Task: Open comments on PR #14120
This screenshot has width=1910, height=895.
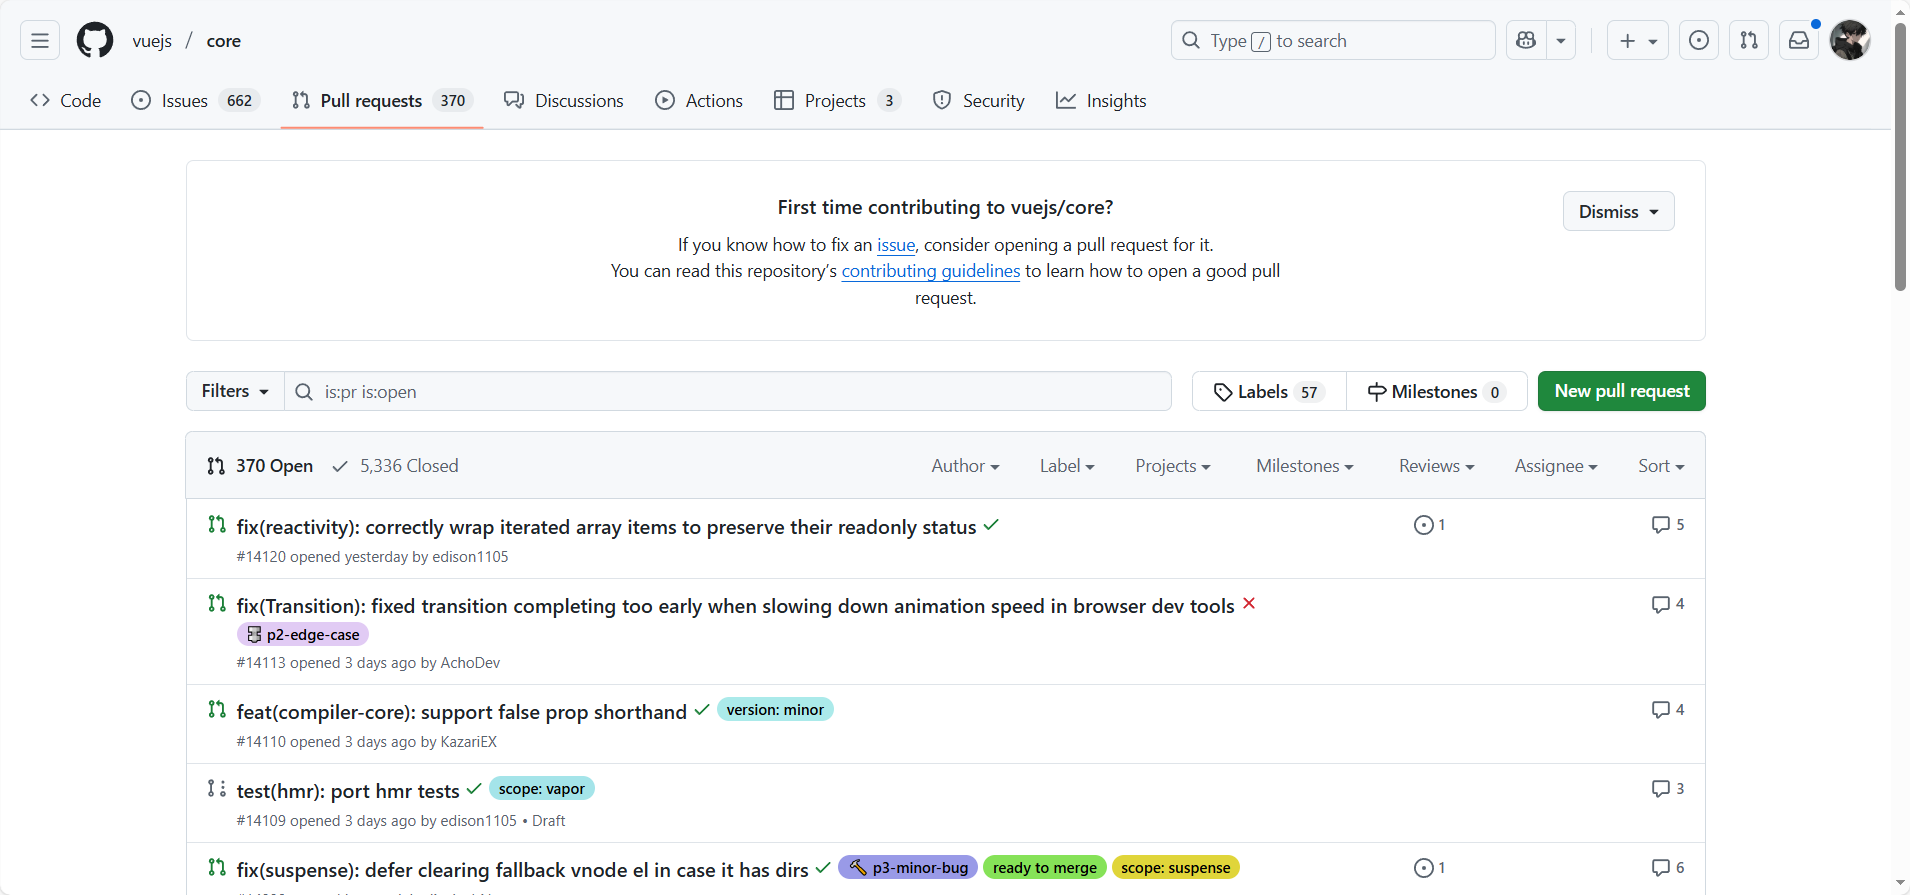Action: (1668, 525)
